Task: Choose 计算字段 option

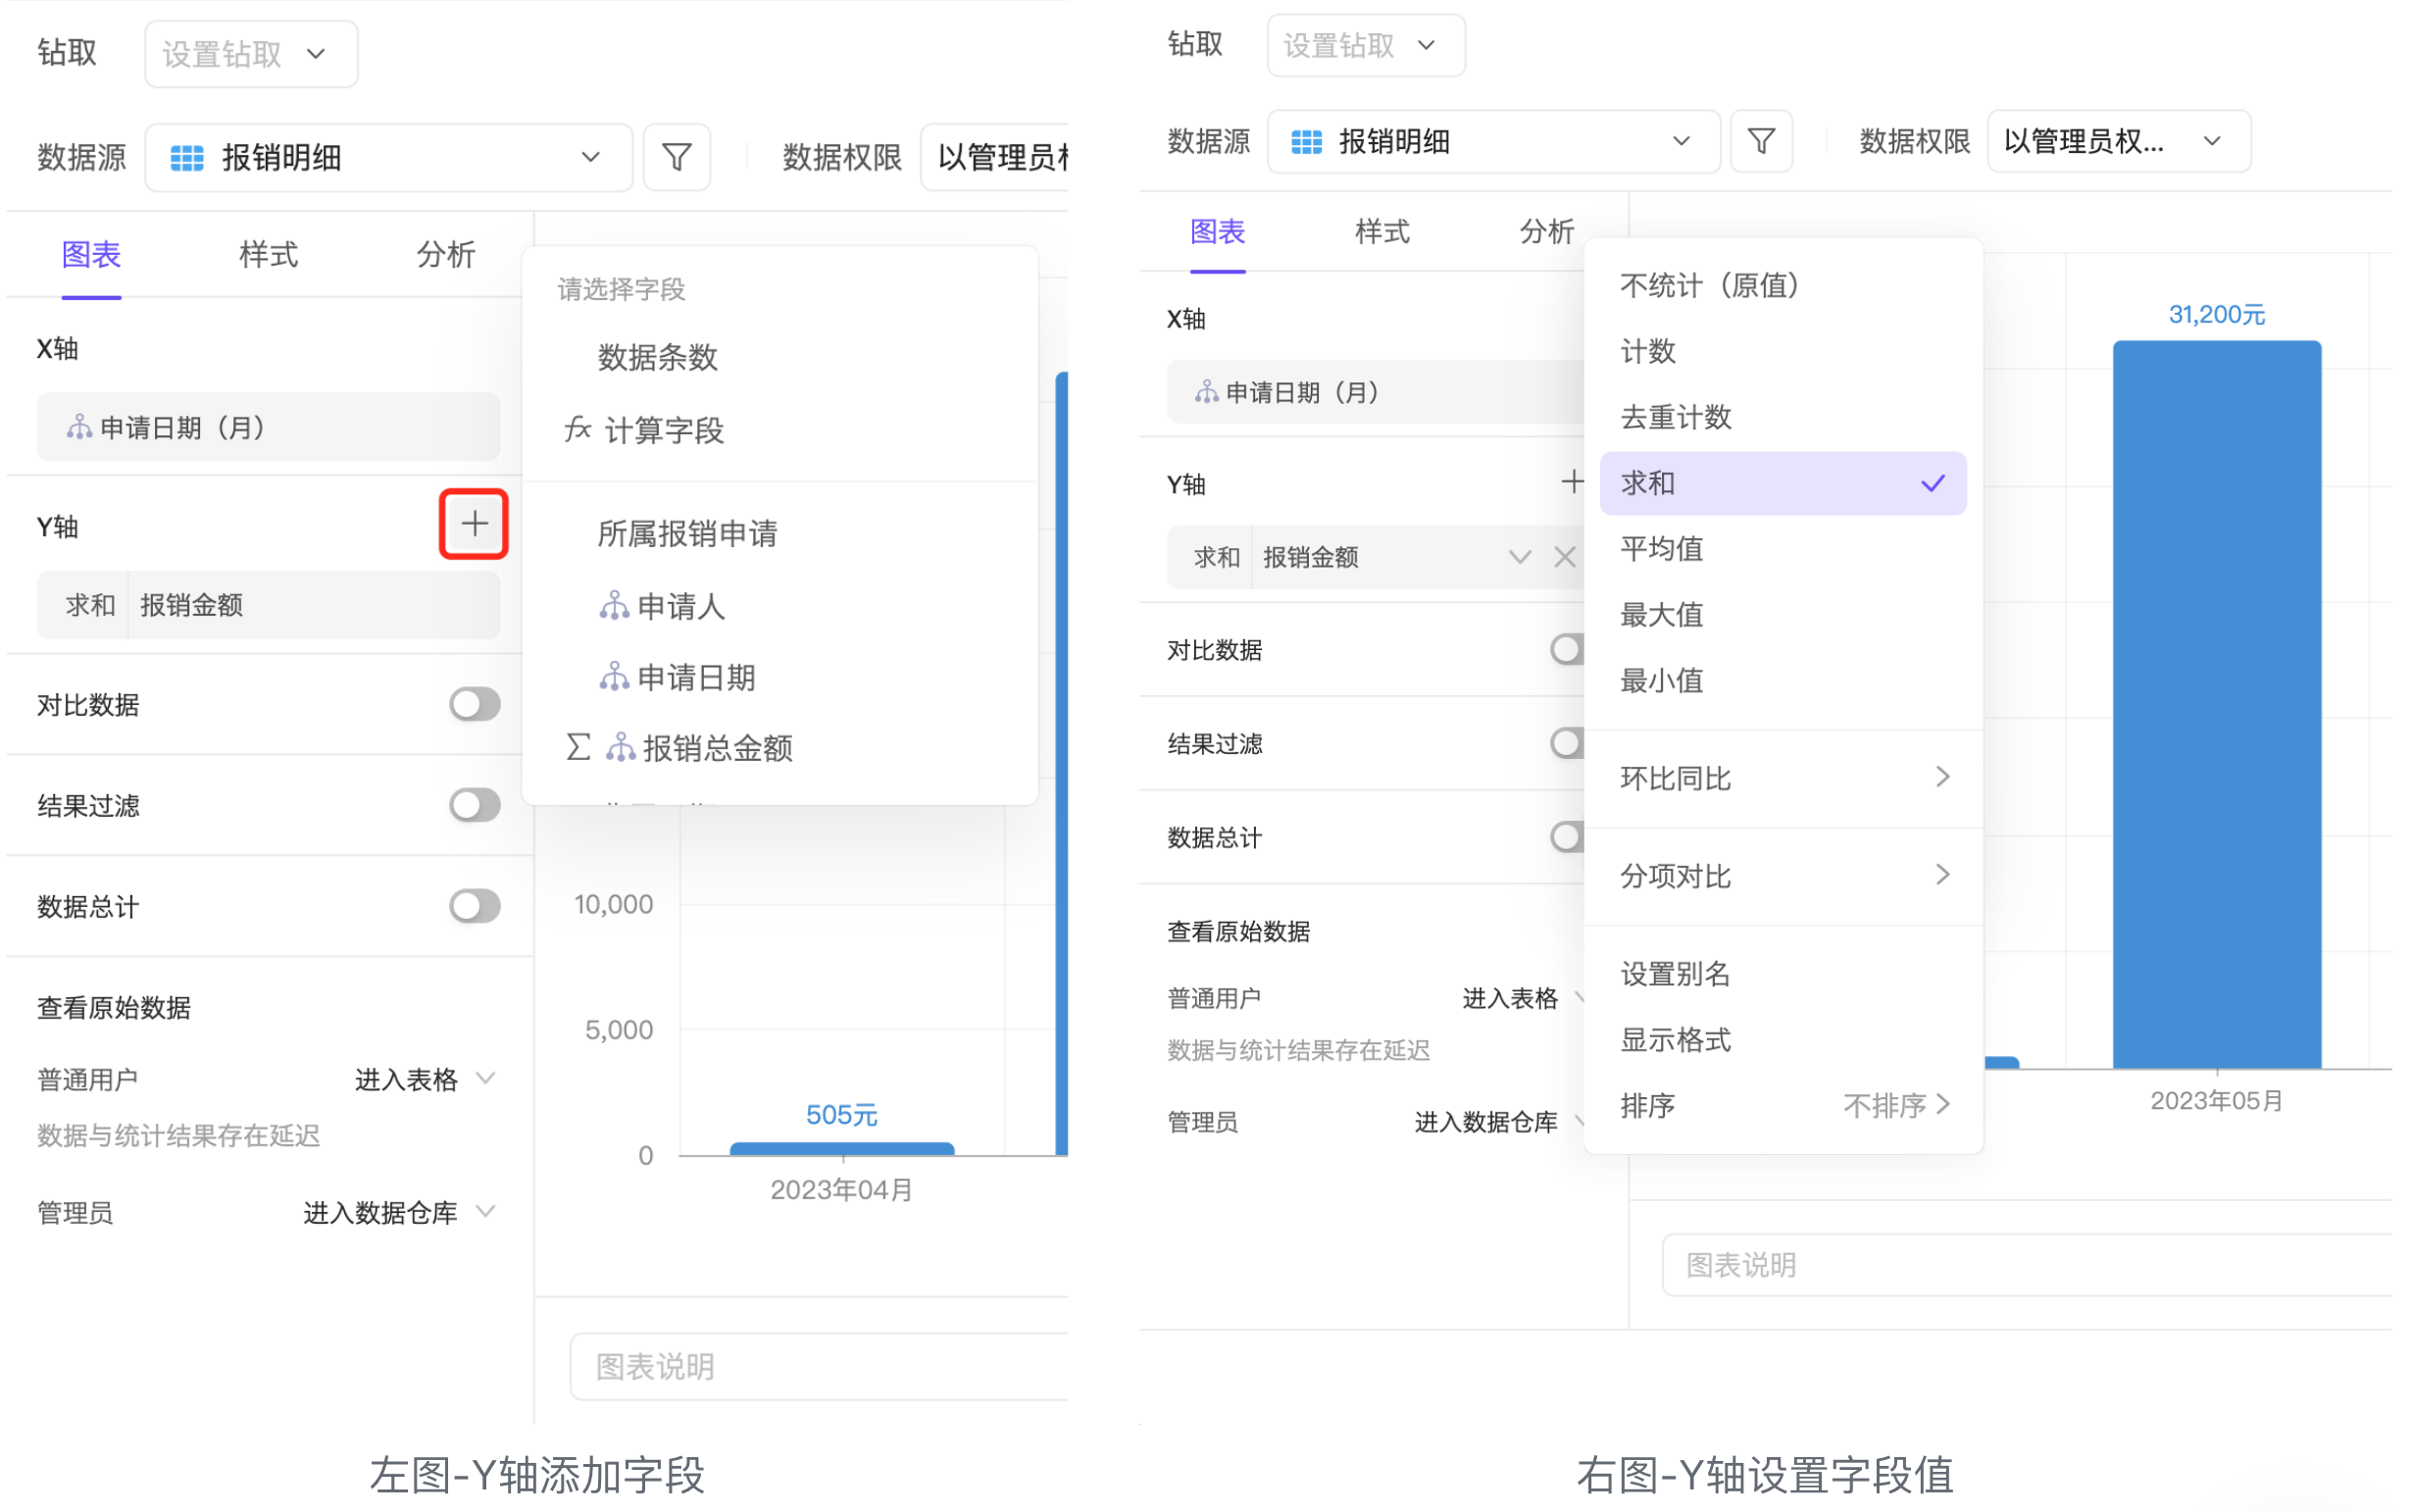Action: coord(780,430)
